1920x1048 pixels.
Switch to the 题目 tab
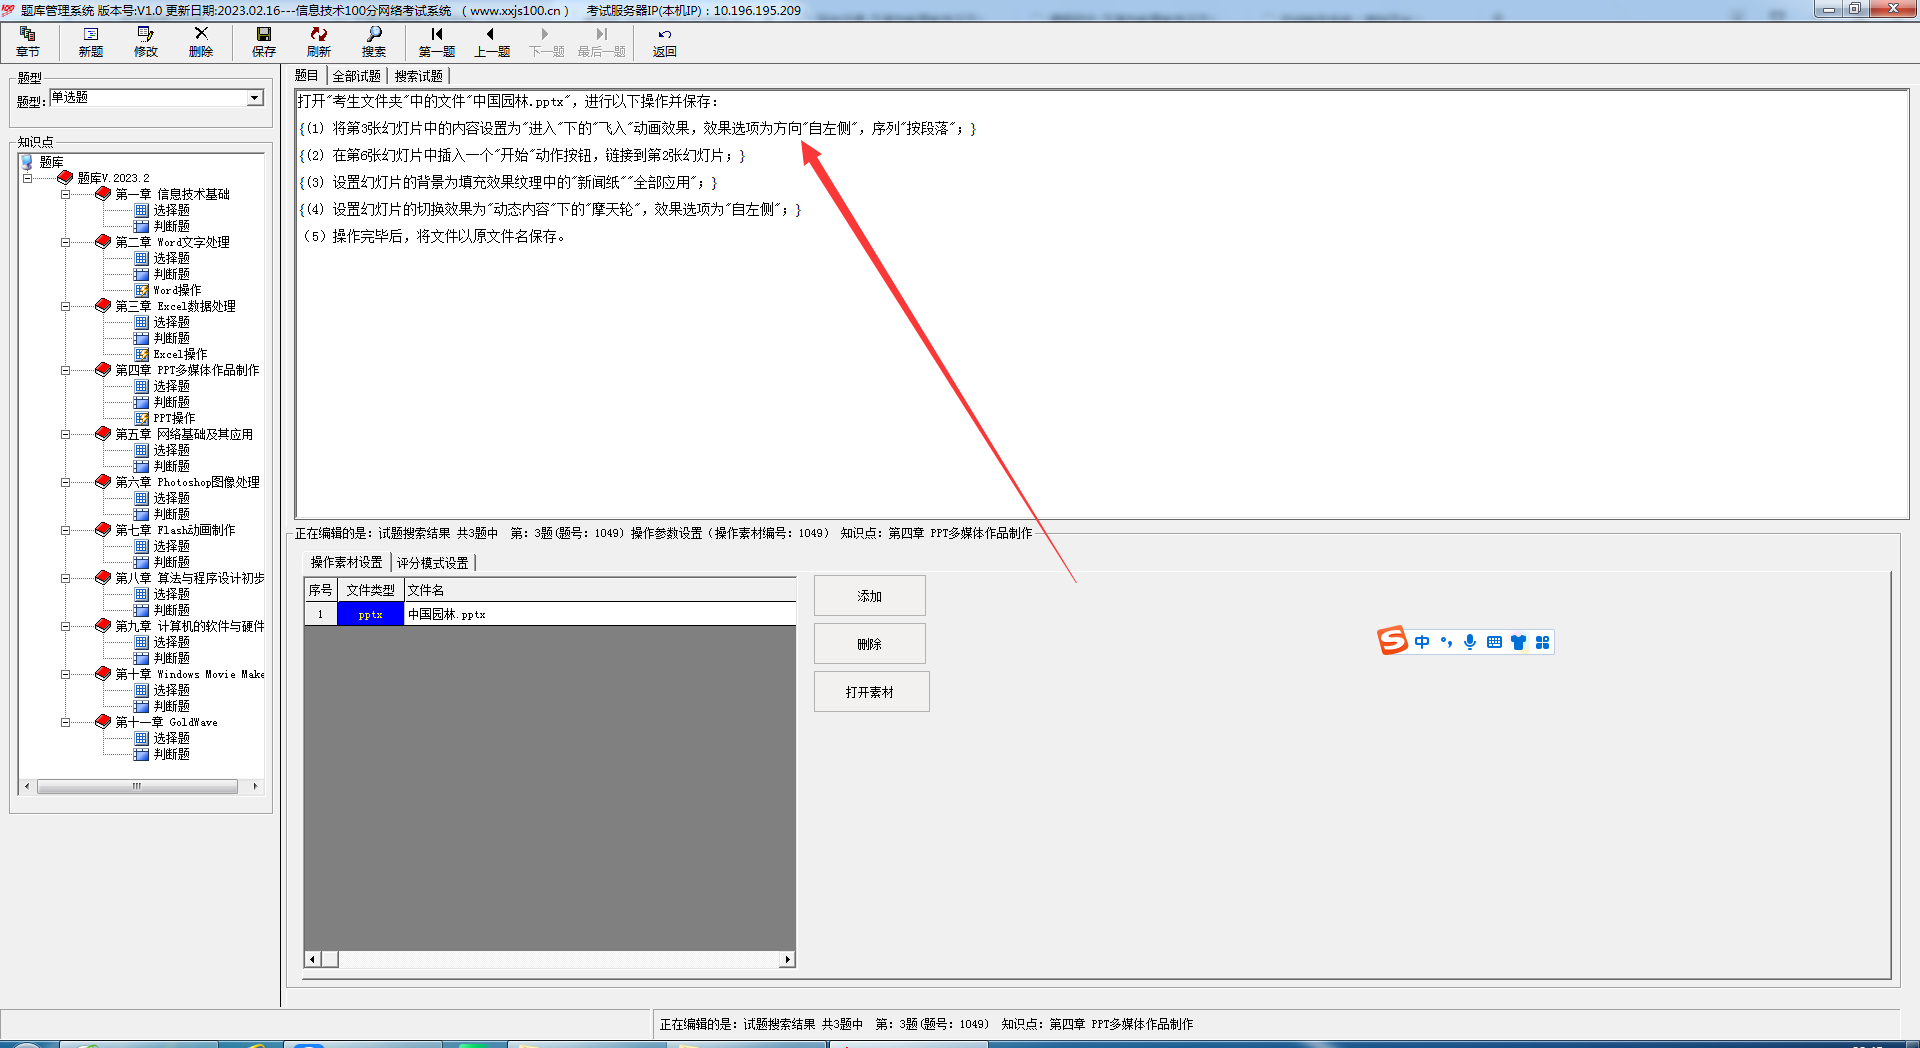point(307,76)
